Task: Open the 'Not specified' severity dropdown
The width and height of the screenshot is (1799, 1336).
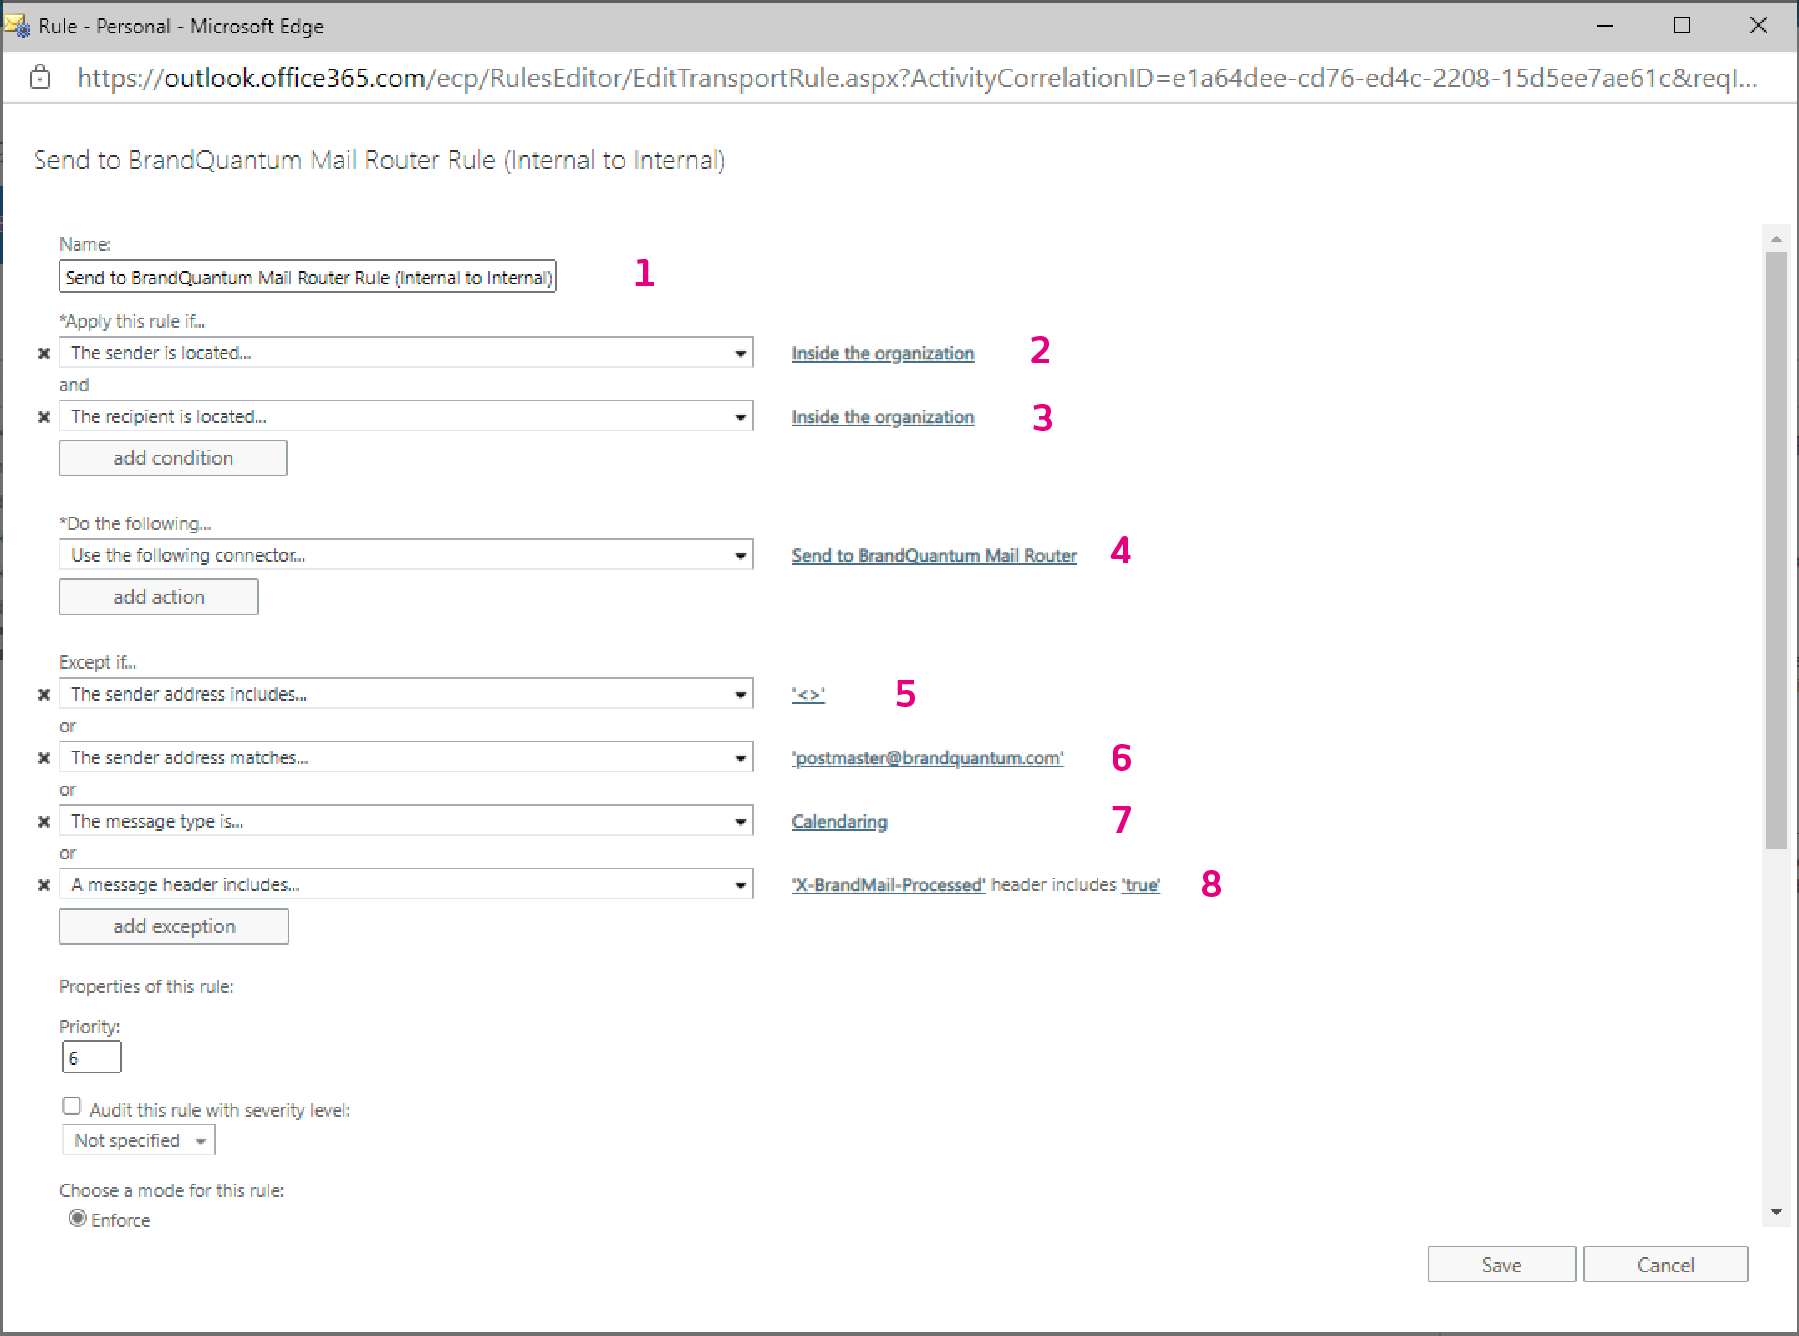Action: 139,1141
